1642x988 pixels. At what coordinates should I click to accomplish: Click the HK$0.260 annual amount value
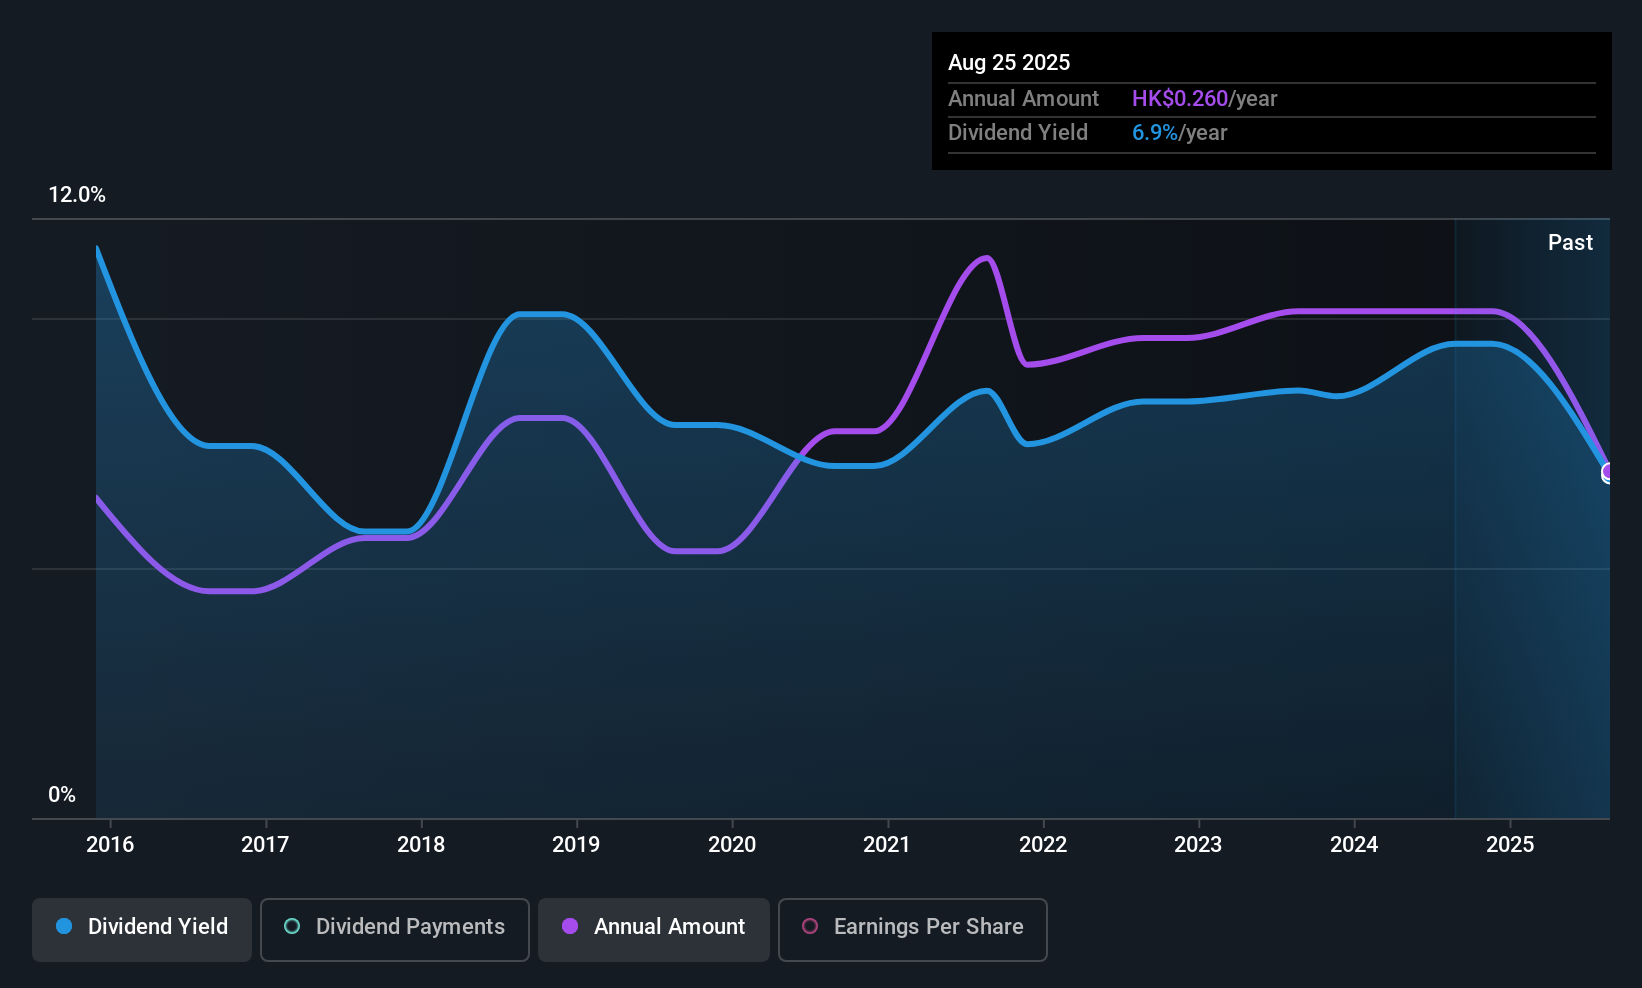click(1179, 99)
